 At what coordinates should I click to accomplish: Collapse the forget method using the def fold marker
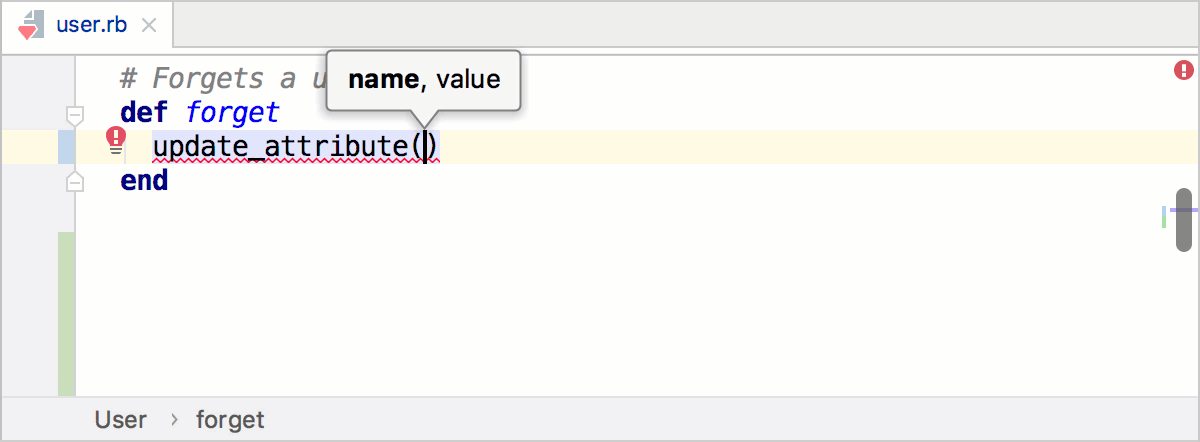(74, 113)
